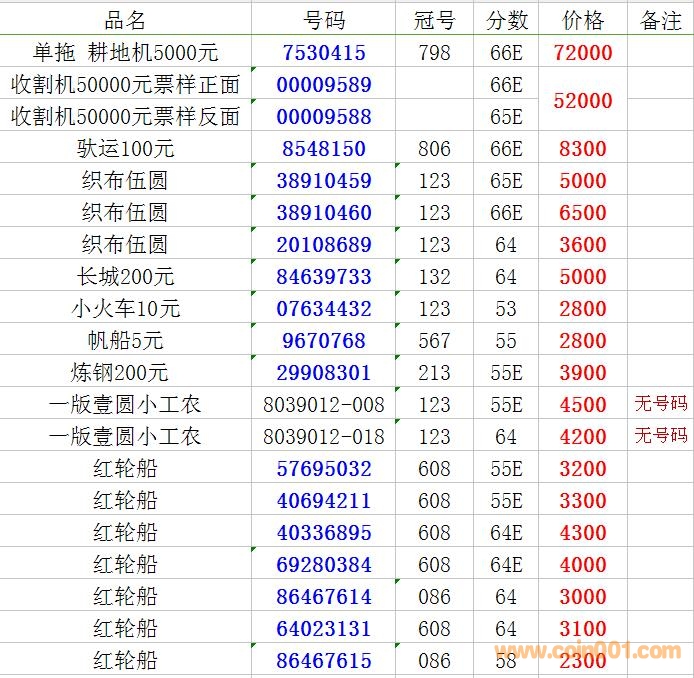Viewport: 694px width, 678px height.
Task: Select serial number 69280384 cell
Action: (324, 565)
